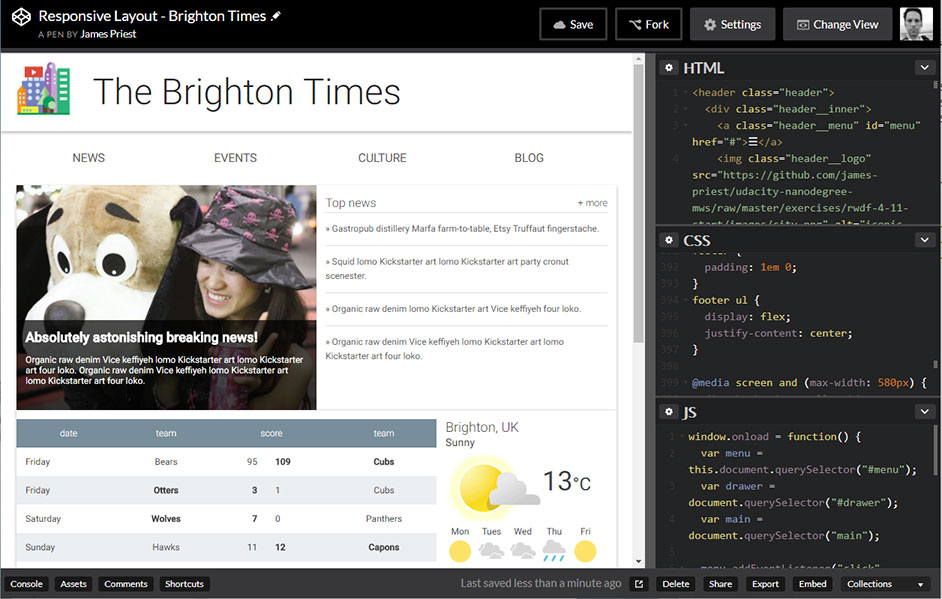
Task: Delete this pen
Action: pos(675,583)
